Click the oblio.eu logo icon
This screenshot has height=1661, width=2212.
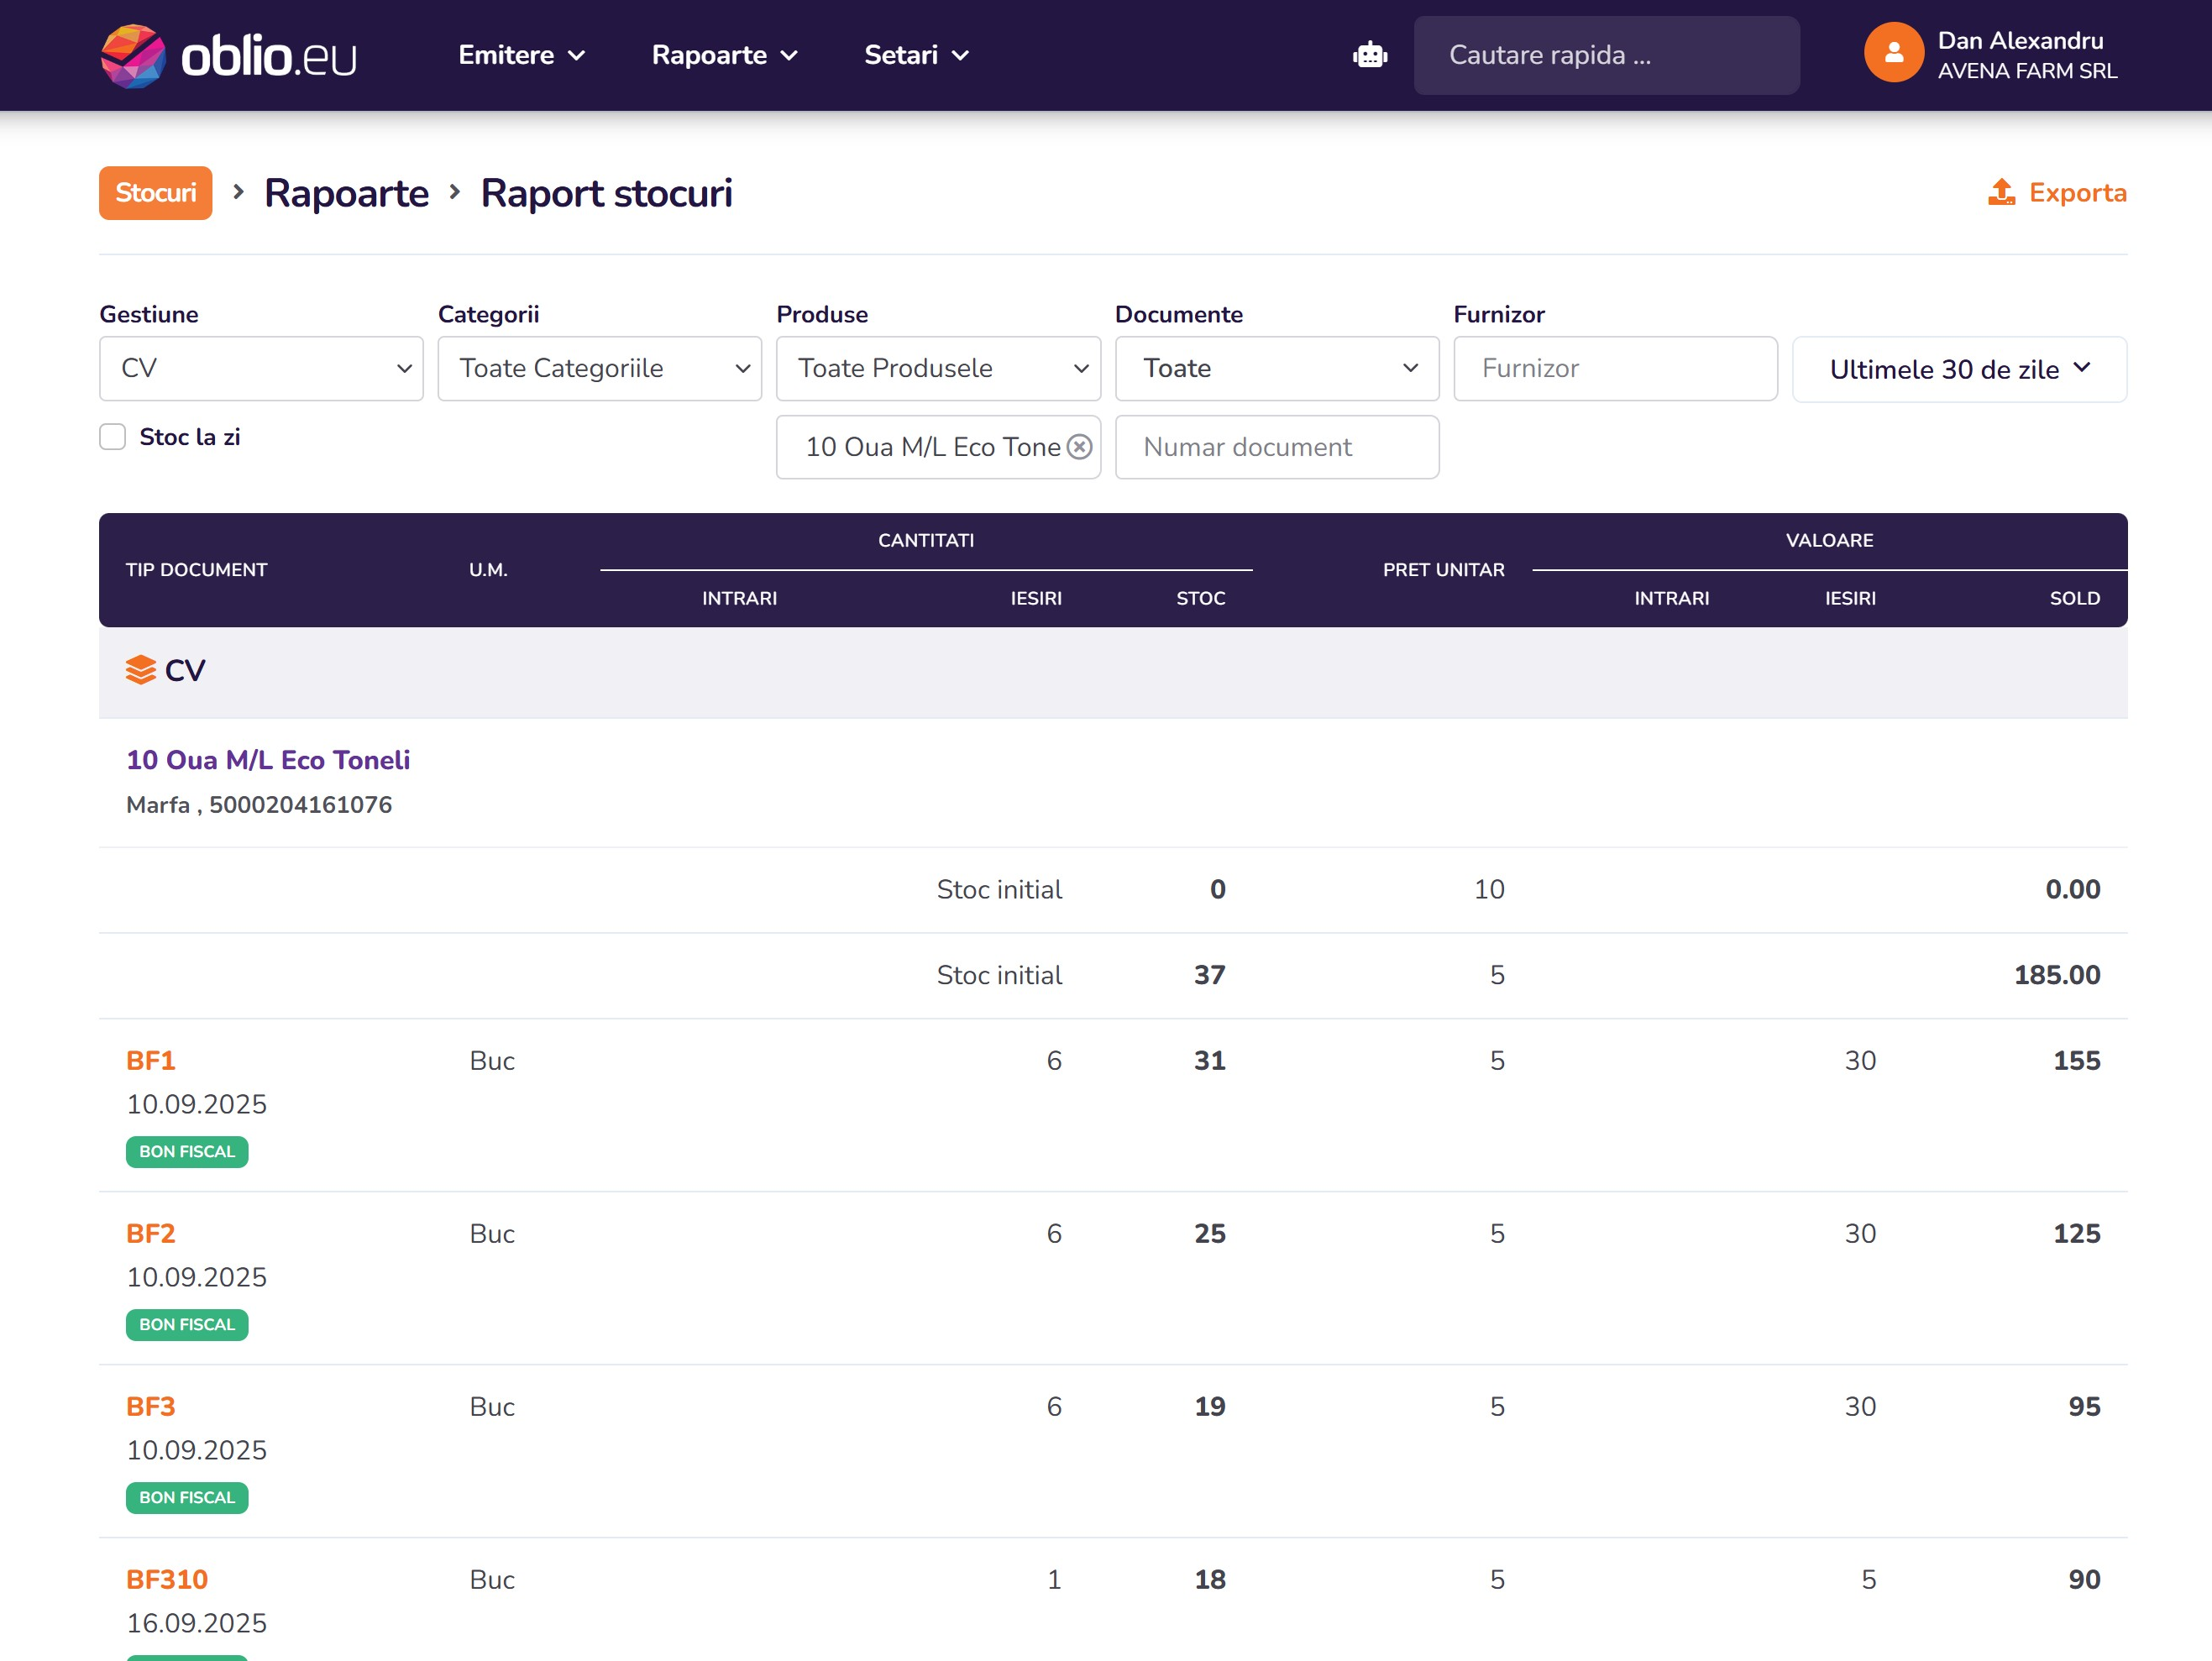132,56
